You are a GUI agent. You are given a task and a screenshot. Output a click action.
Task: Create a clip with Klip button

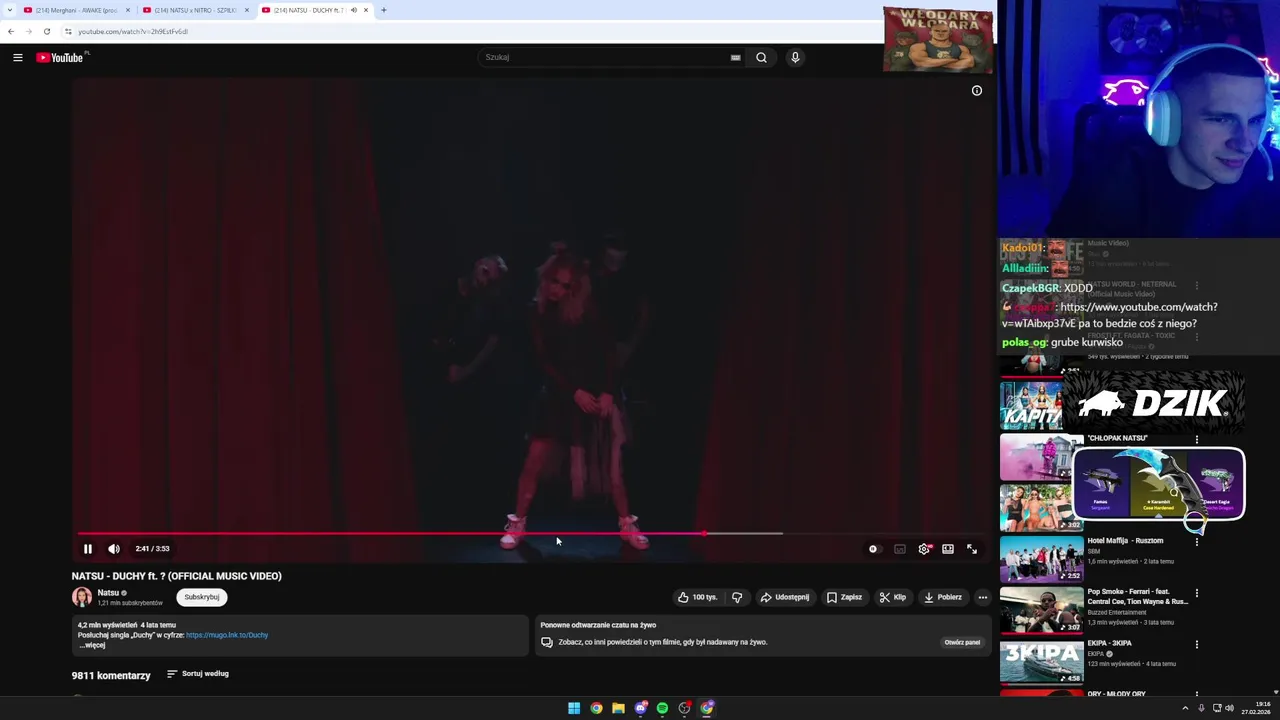[x=892, y=597]
